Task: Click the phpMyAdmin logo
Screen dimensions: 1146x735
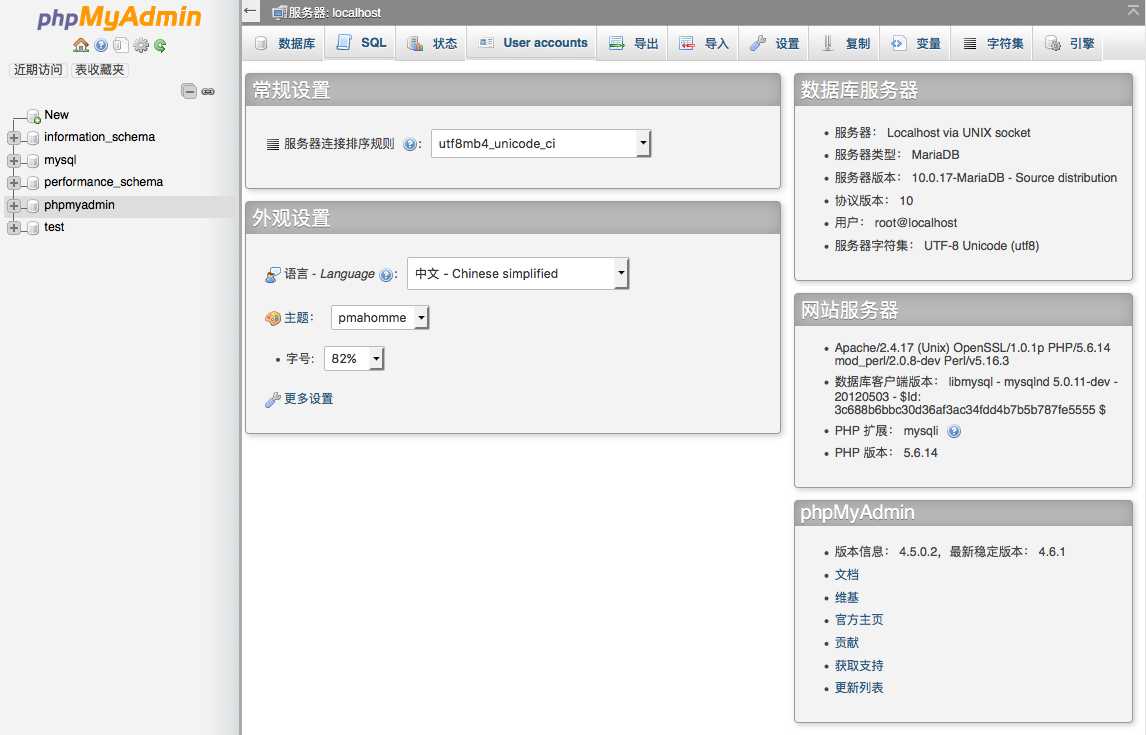Action: (119, 18)
